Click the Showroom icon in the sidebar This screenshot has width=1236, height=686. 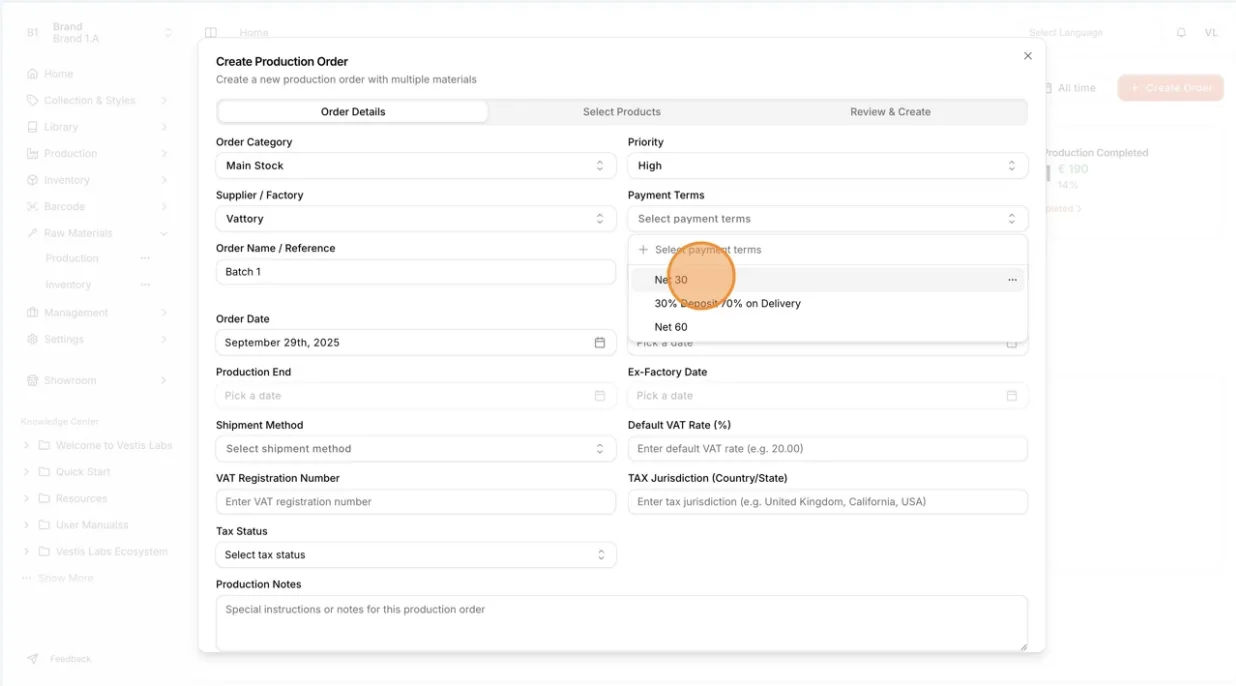click(33, 380)
